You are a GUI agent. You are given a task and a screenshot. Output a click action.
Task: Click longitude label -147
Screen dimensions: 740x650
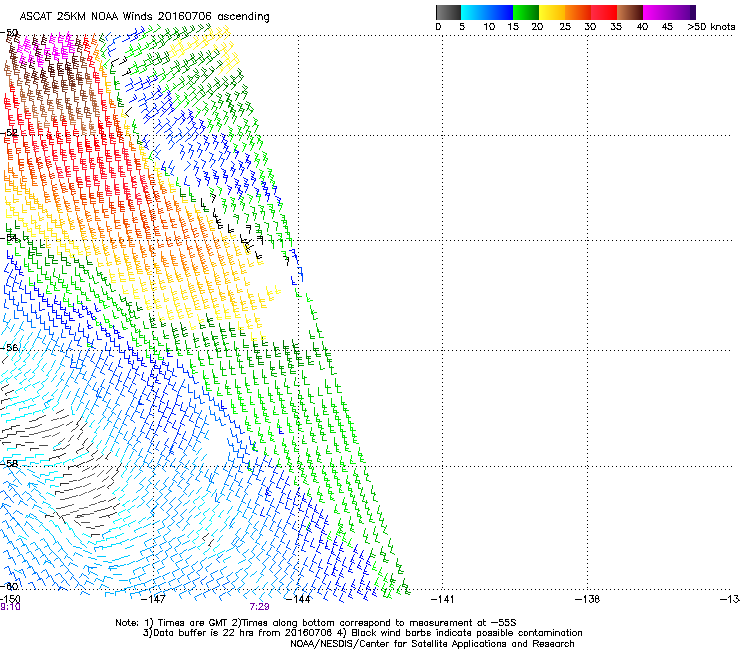coord(153,599)
